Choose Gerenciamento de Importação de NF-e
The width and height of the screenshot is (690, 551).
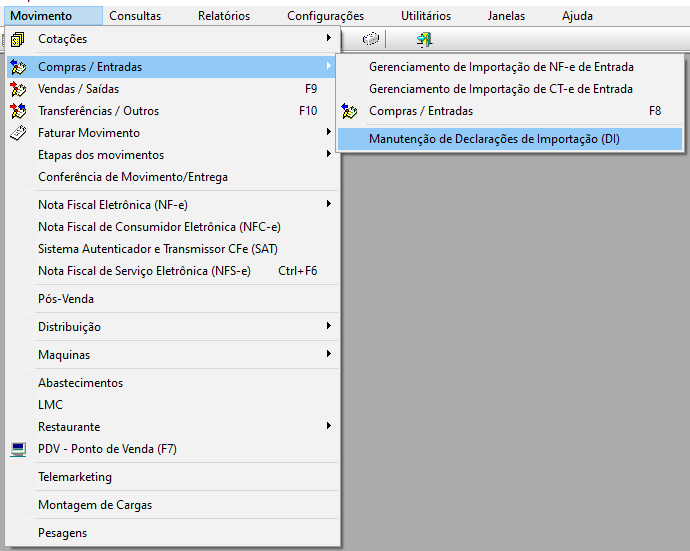(x=501, y=67)
